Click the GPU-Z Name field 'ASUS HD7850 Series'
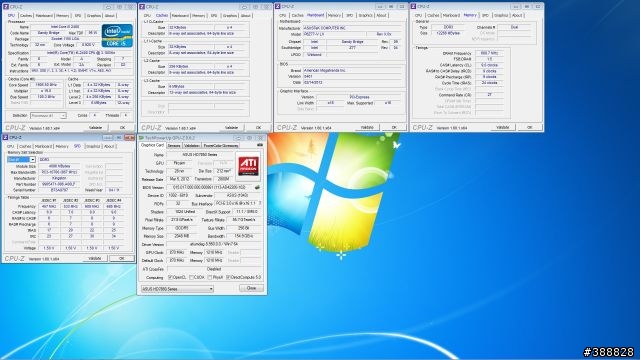Viewport: 640px width, 360px height. tap(199, 155)
